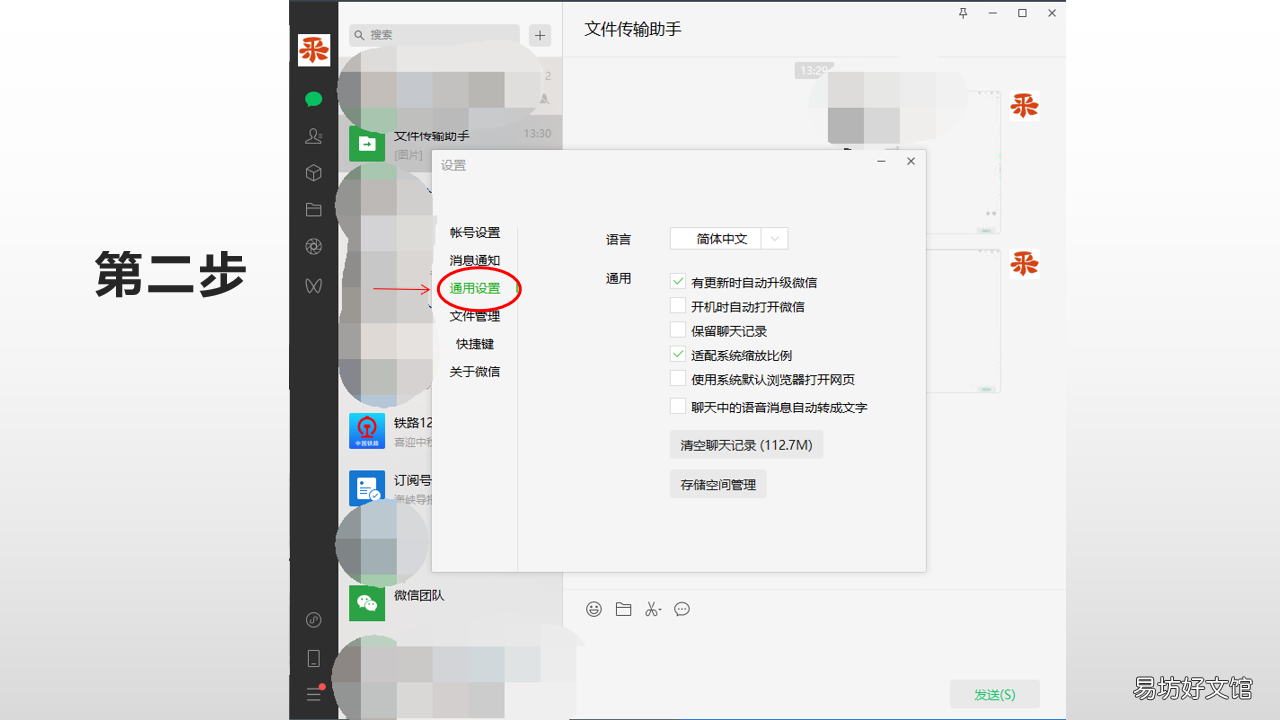Viewport: 1280px width, 720px height.
Task: Click the 订阅号 subscription icon
Action: pos(367,488)
